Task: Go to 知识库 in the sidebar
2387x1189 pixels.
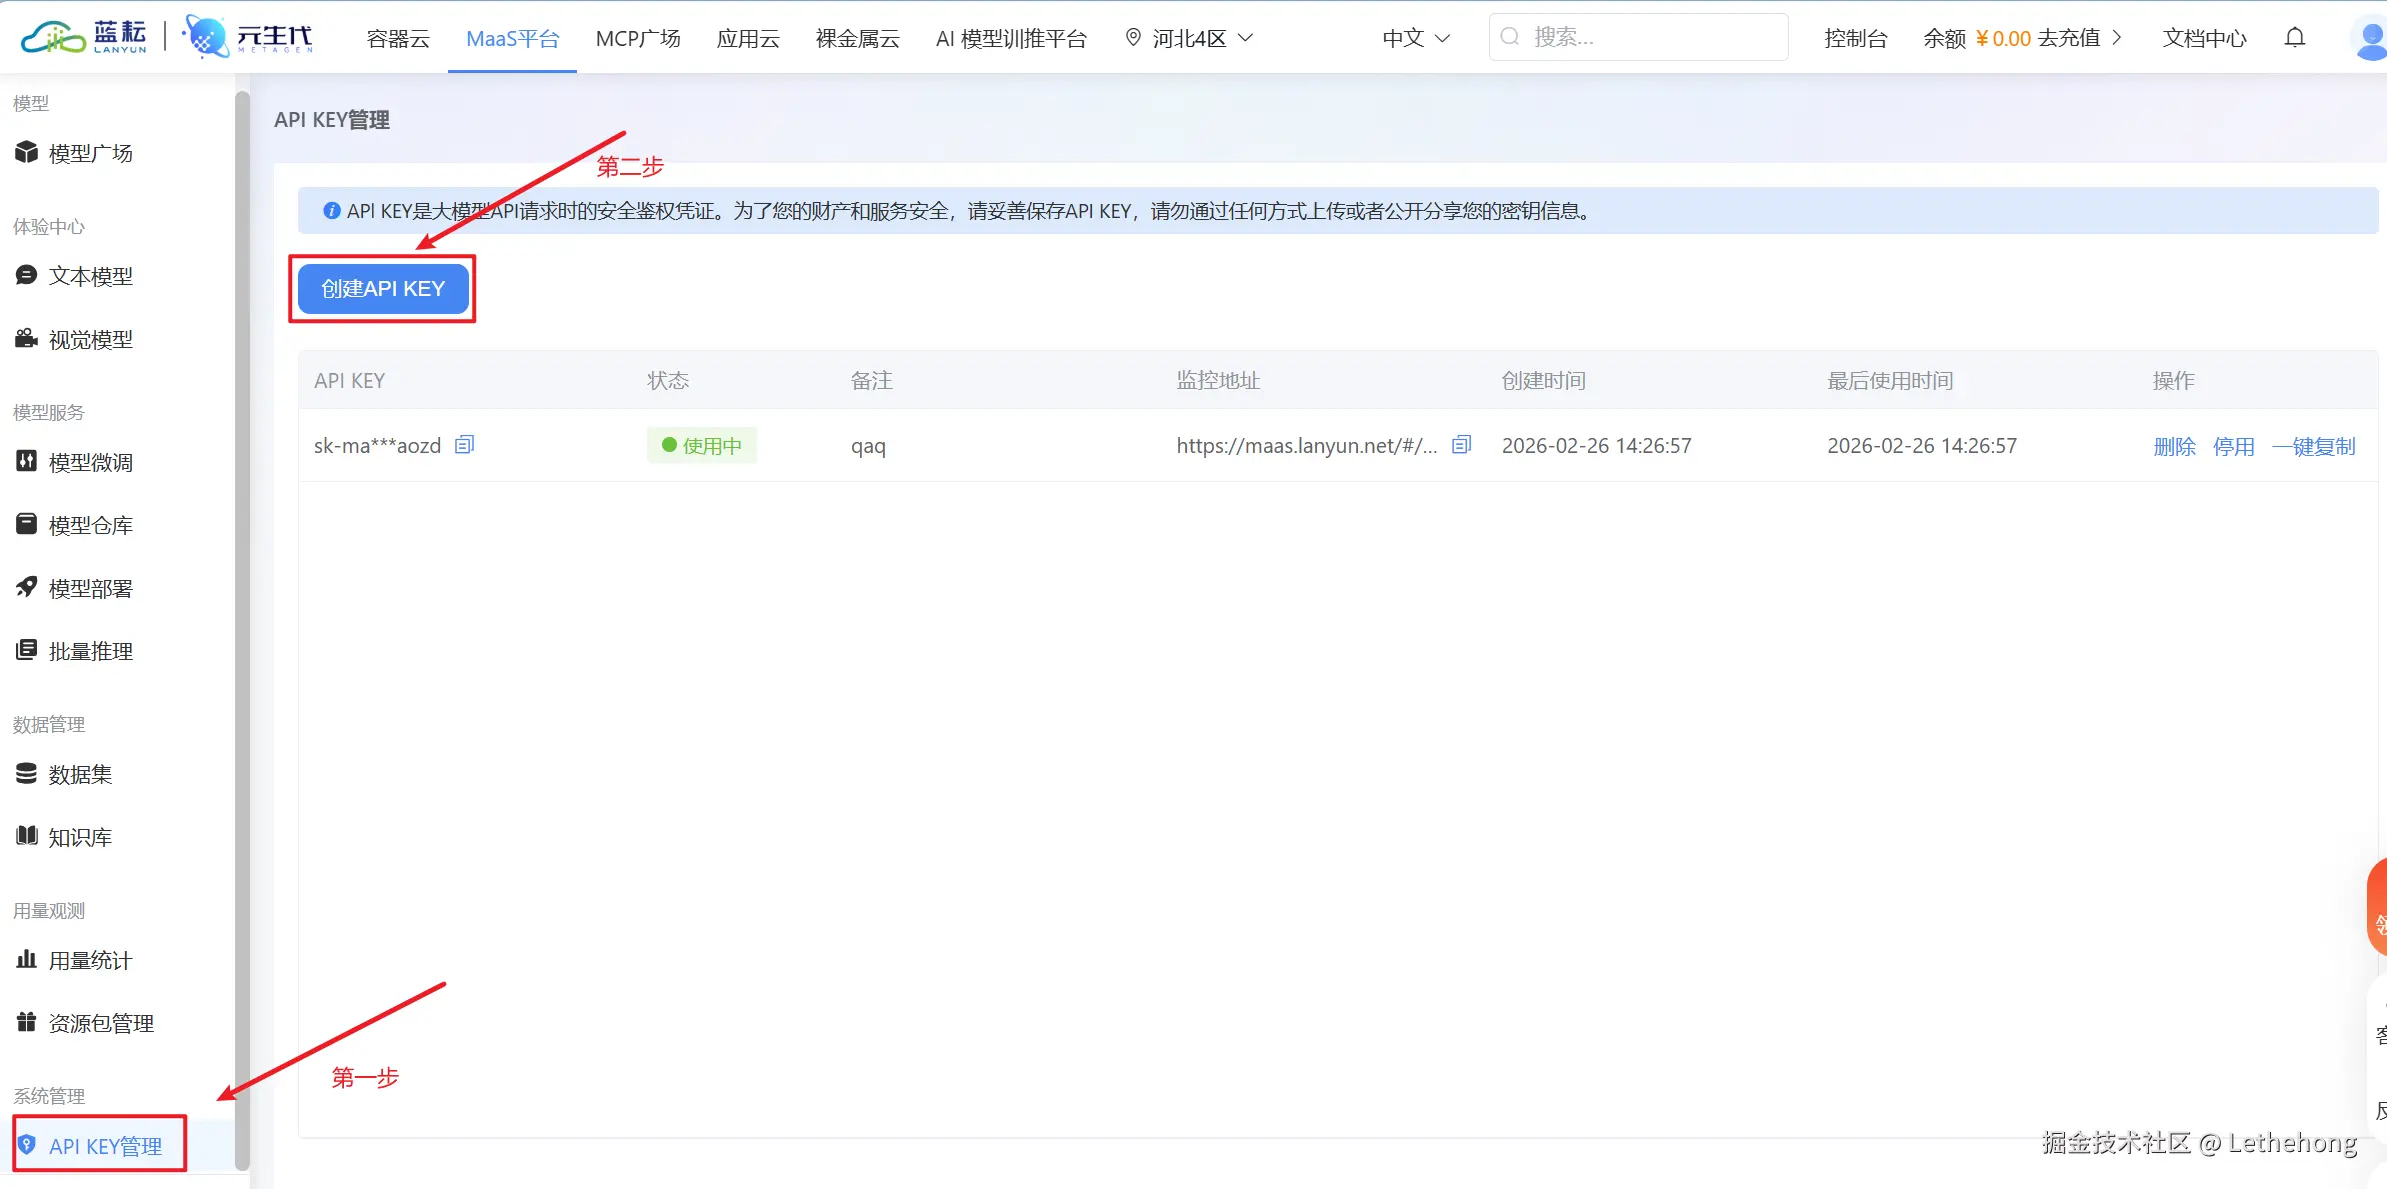Action: 80,837
